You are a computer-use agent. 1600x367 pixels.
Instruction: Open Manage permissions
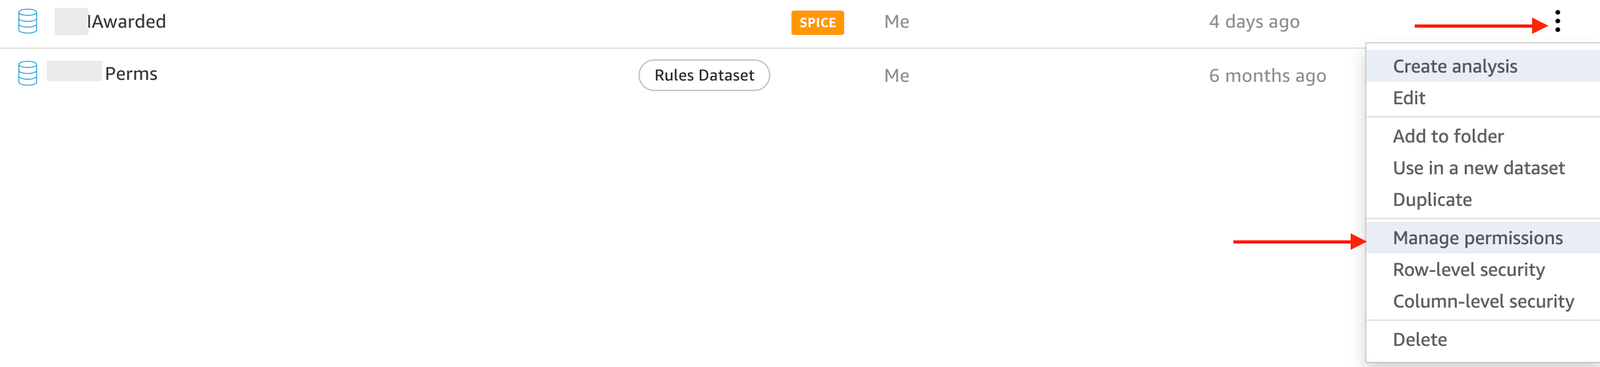click(x=1477, y=238)
